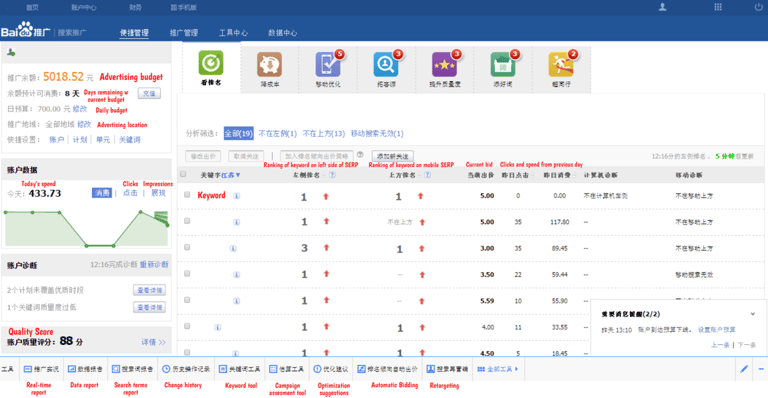Switch to 工具中心 tab

[x=233, y=33]
